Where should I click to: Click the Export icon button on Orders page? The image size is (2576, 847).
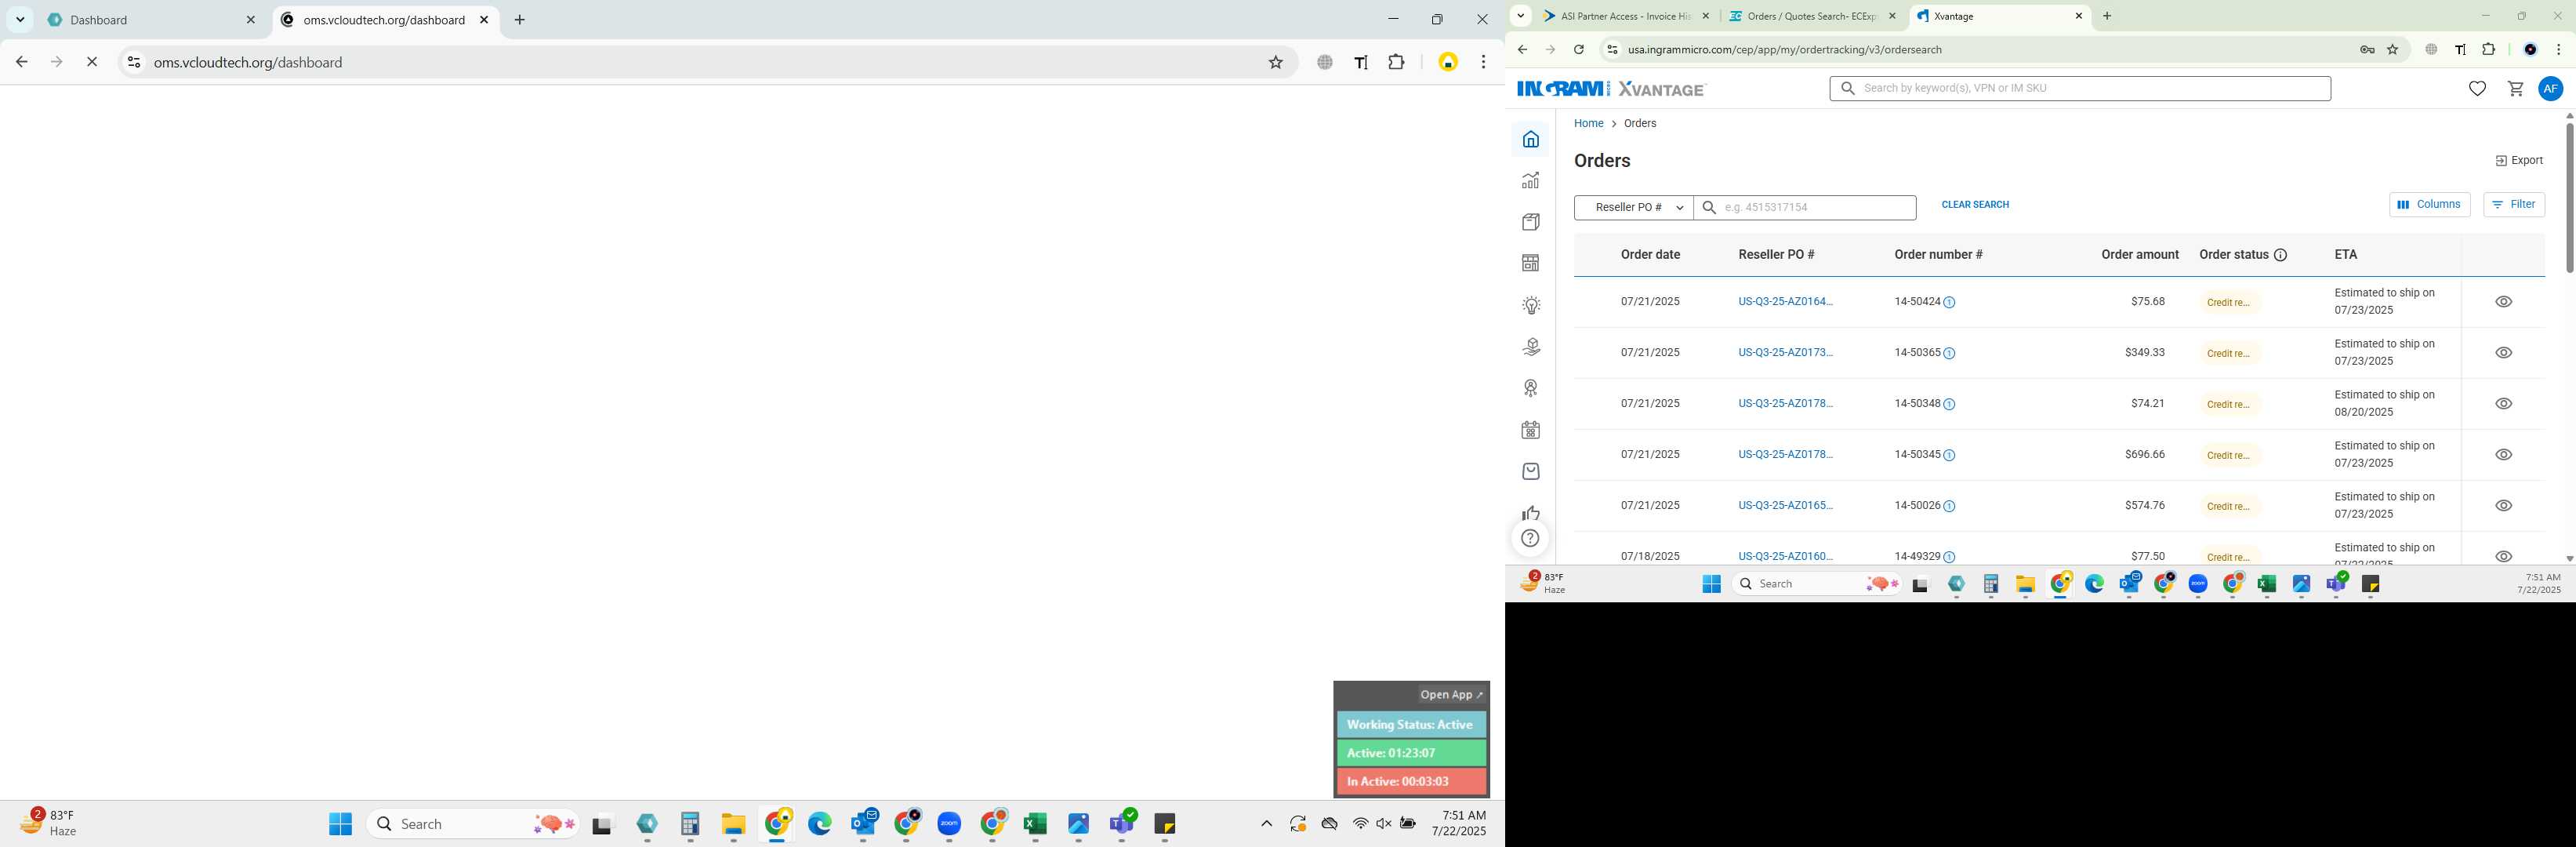(2518, 160)
